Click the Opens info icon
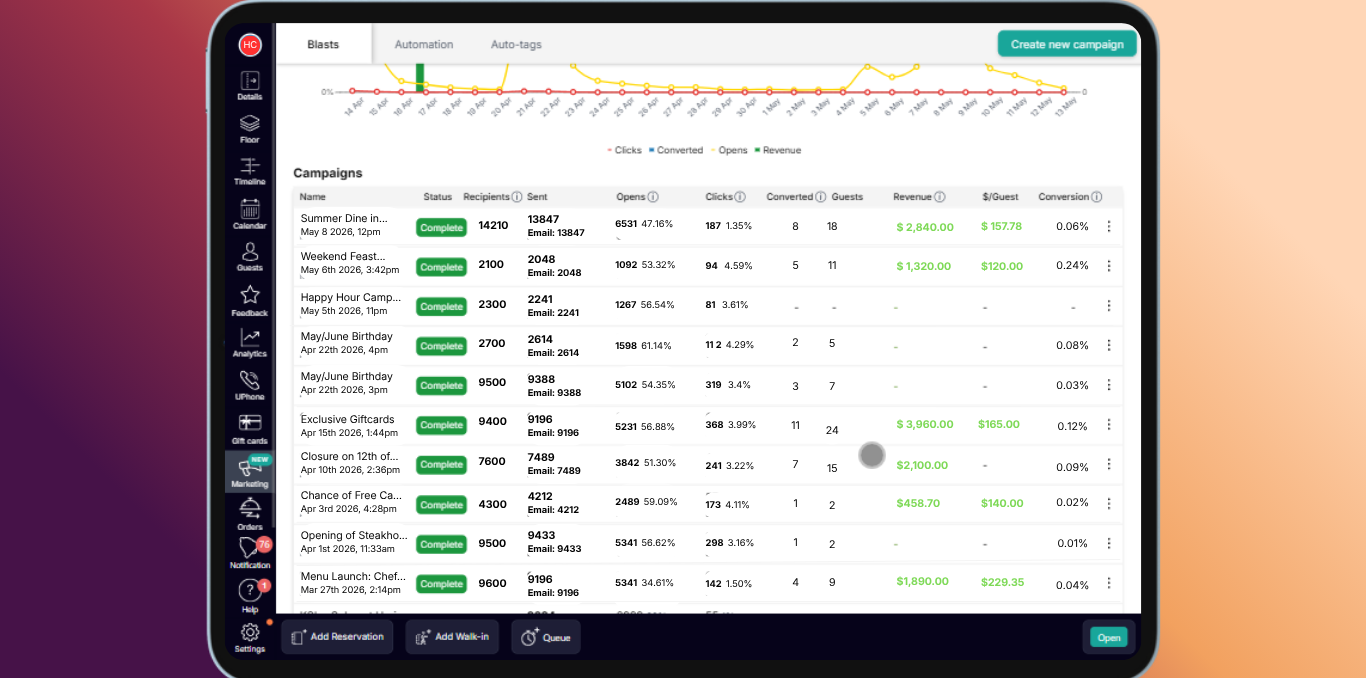The height and width of the screenshot is (678, 1366). point(653,197)
